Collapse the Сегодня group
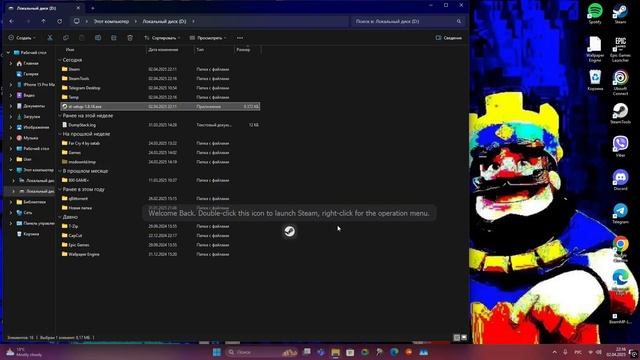This screenshot has width=640, height=360. (60, 60)
